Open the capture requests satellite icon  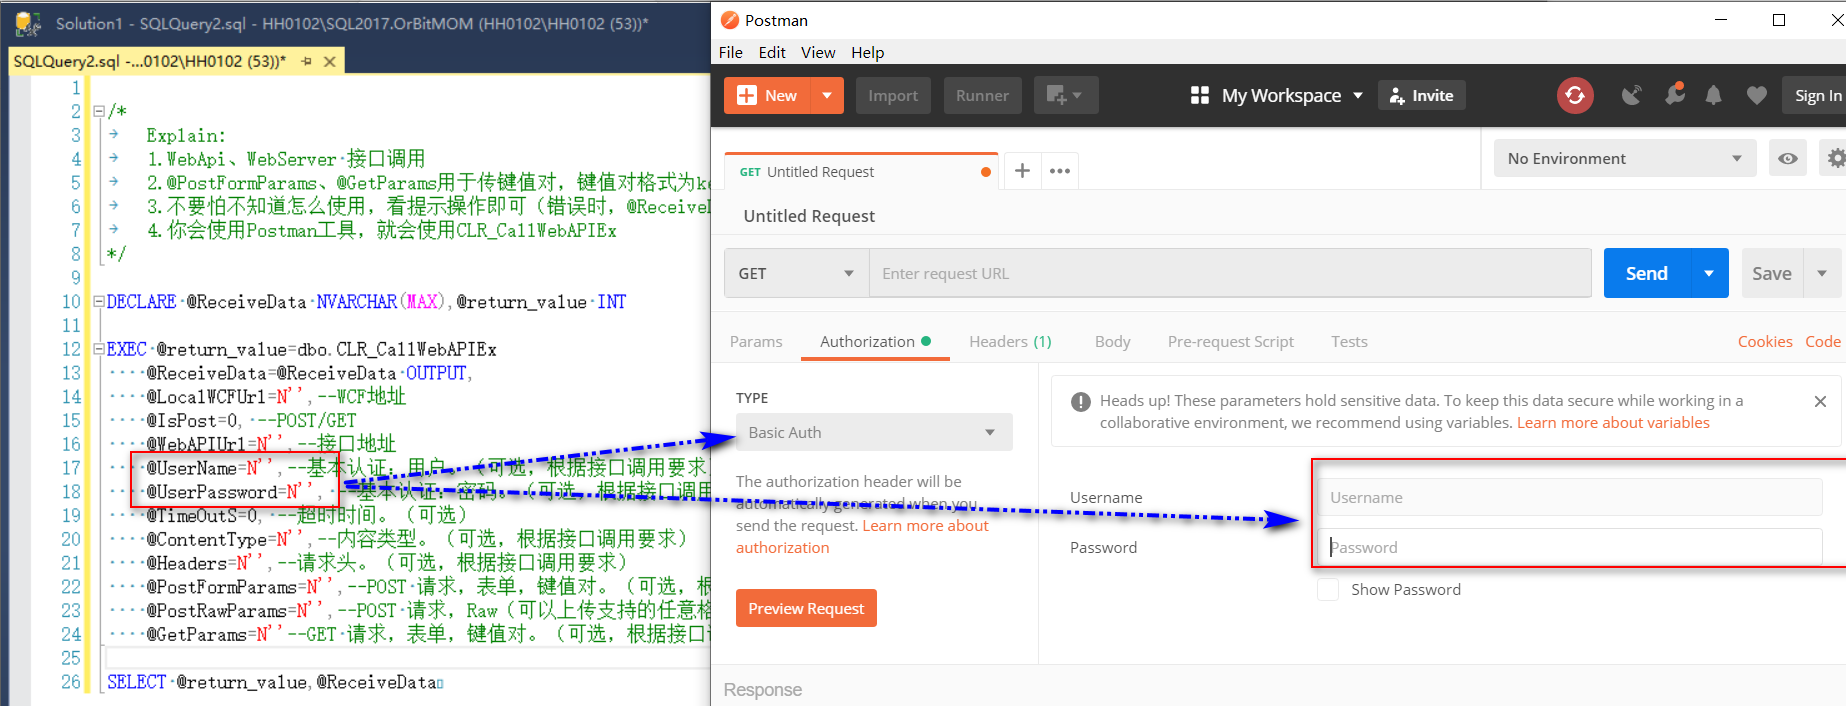click(1631, 95)
